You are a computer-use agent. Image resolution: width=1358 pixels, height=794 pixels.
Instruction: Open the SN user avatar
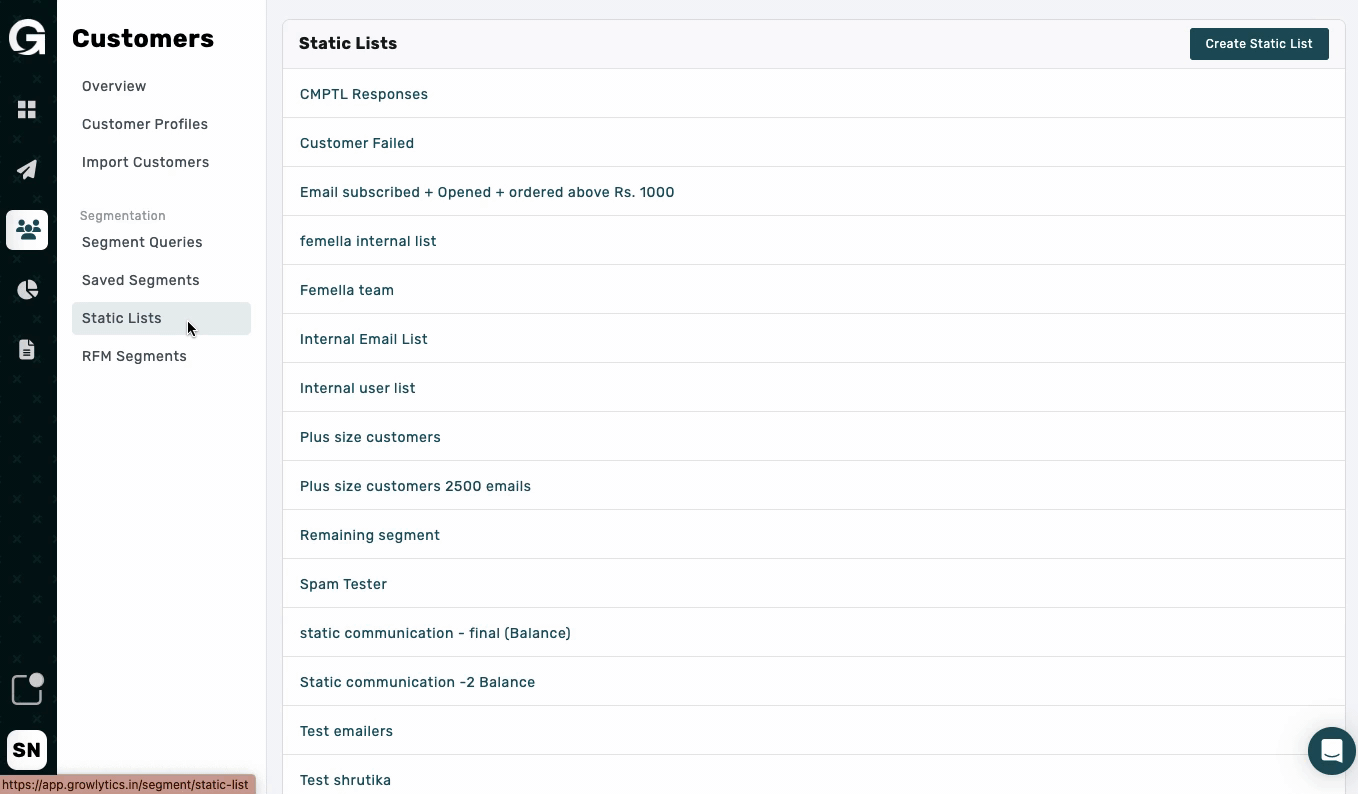coord(27,750)
